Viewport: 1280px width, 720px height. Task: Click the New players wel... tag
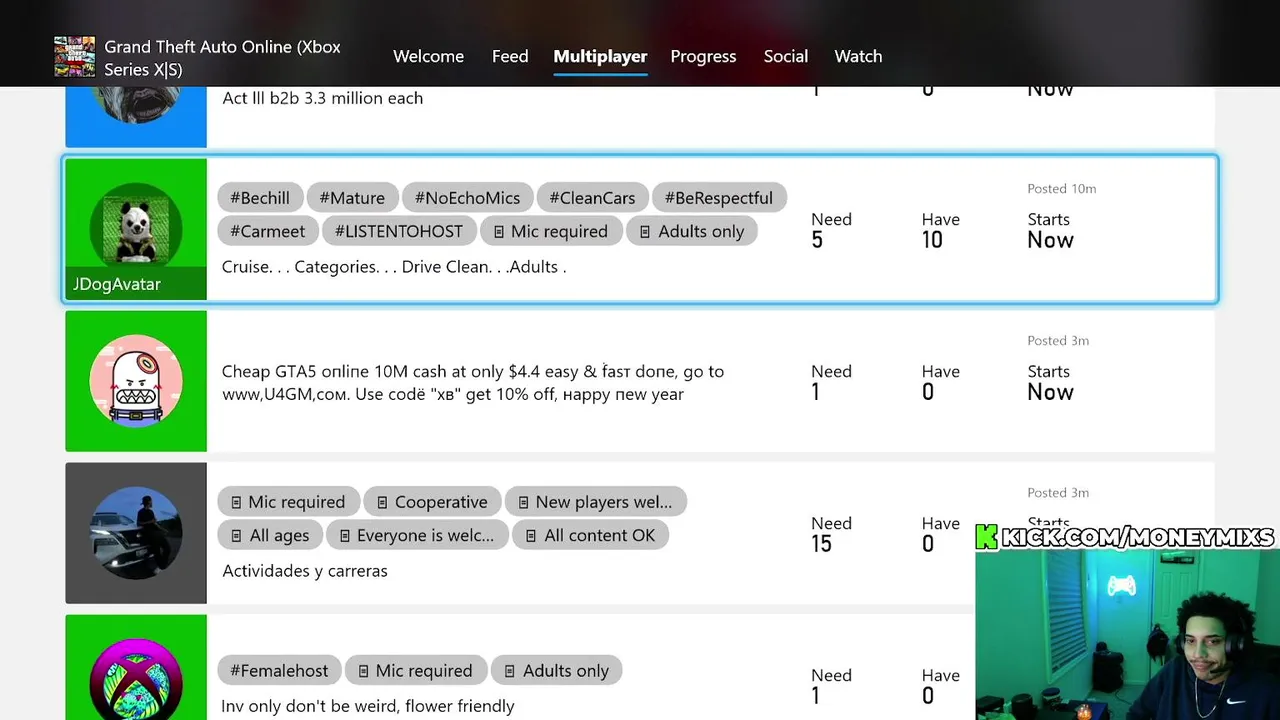tap(595, 502)
